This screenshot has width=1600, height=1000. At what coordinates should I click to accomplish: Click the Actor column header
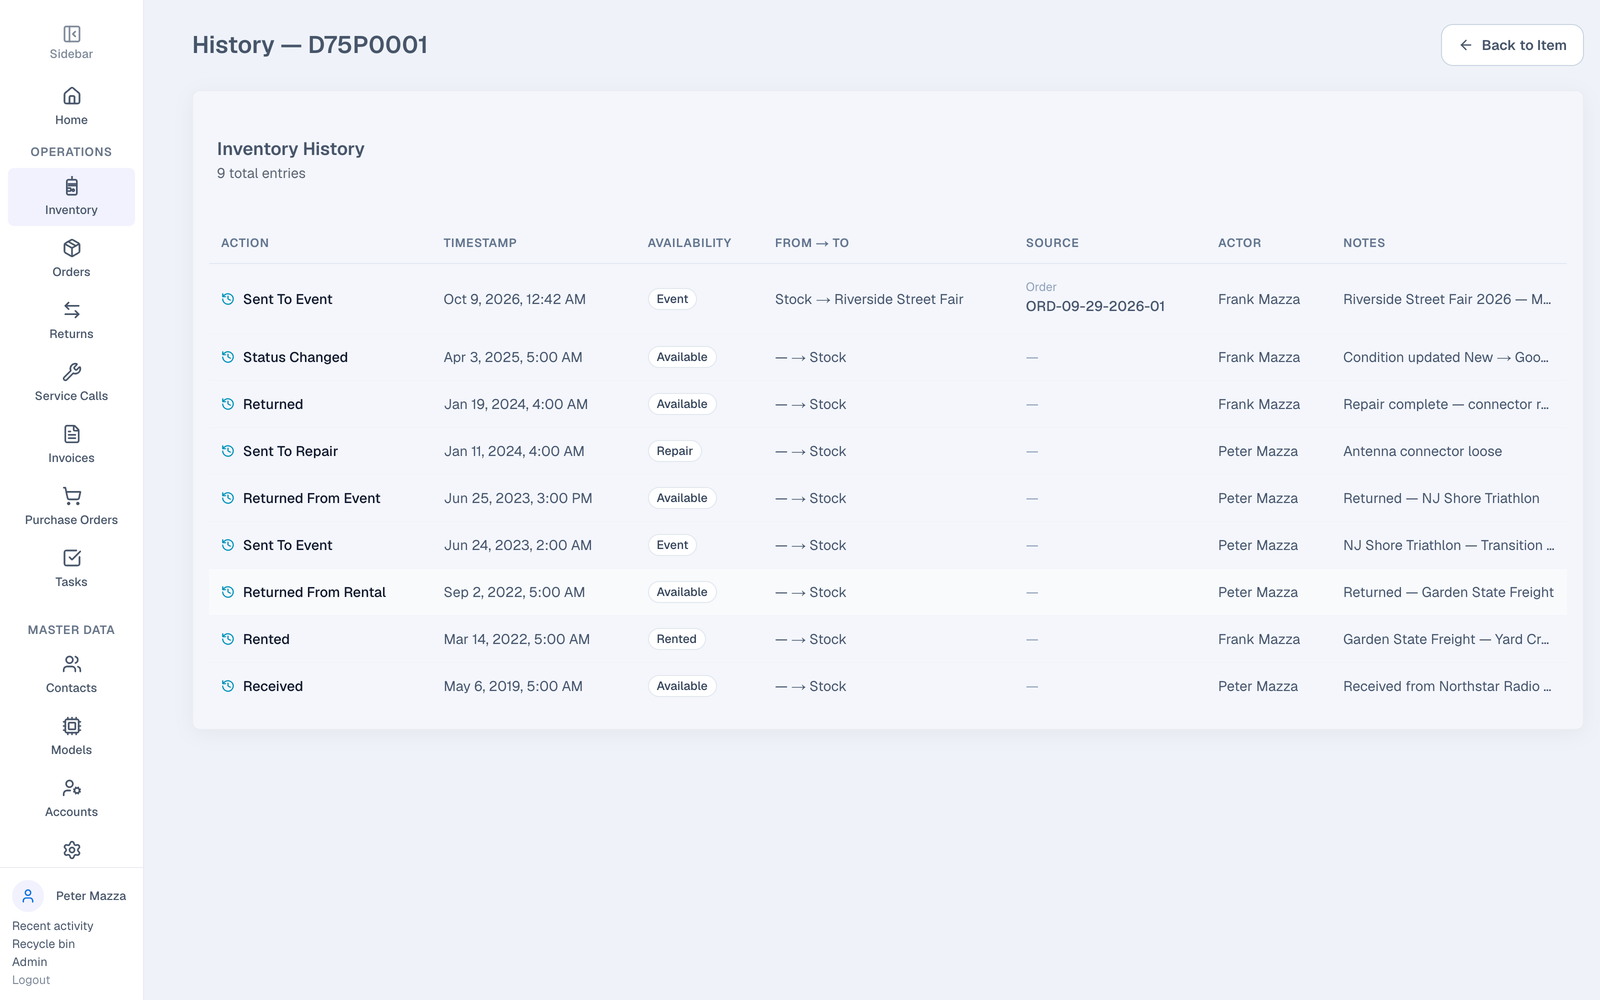point(1239,243)
